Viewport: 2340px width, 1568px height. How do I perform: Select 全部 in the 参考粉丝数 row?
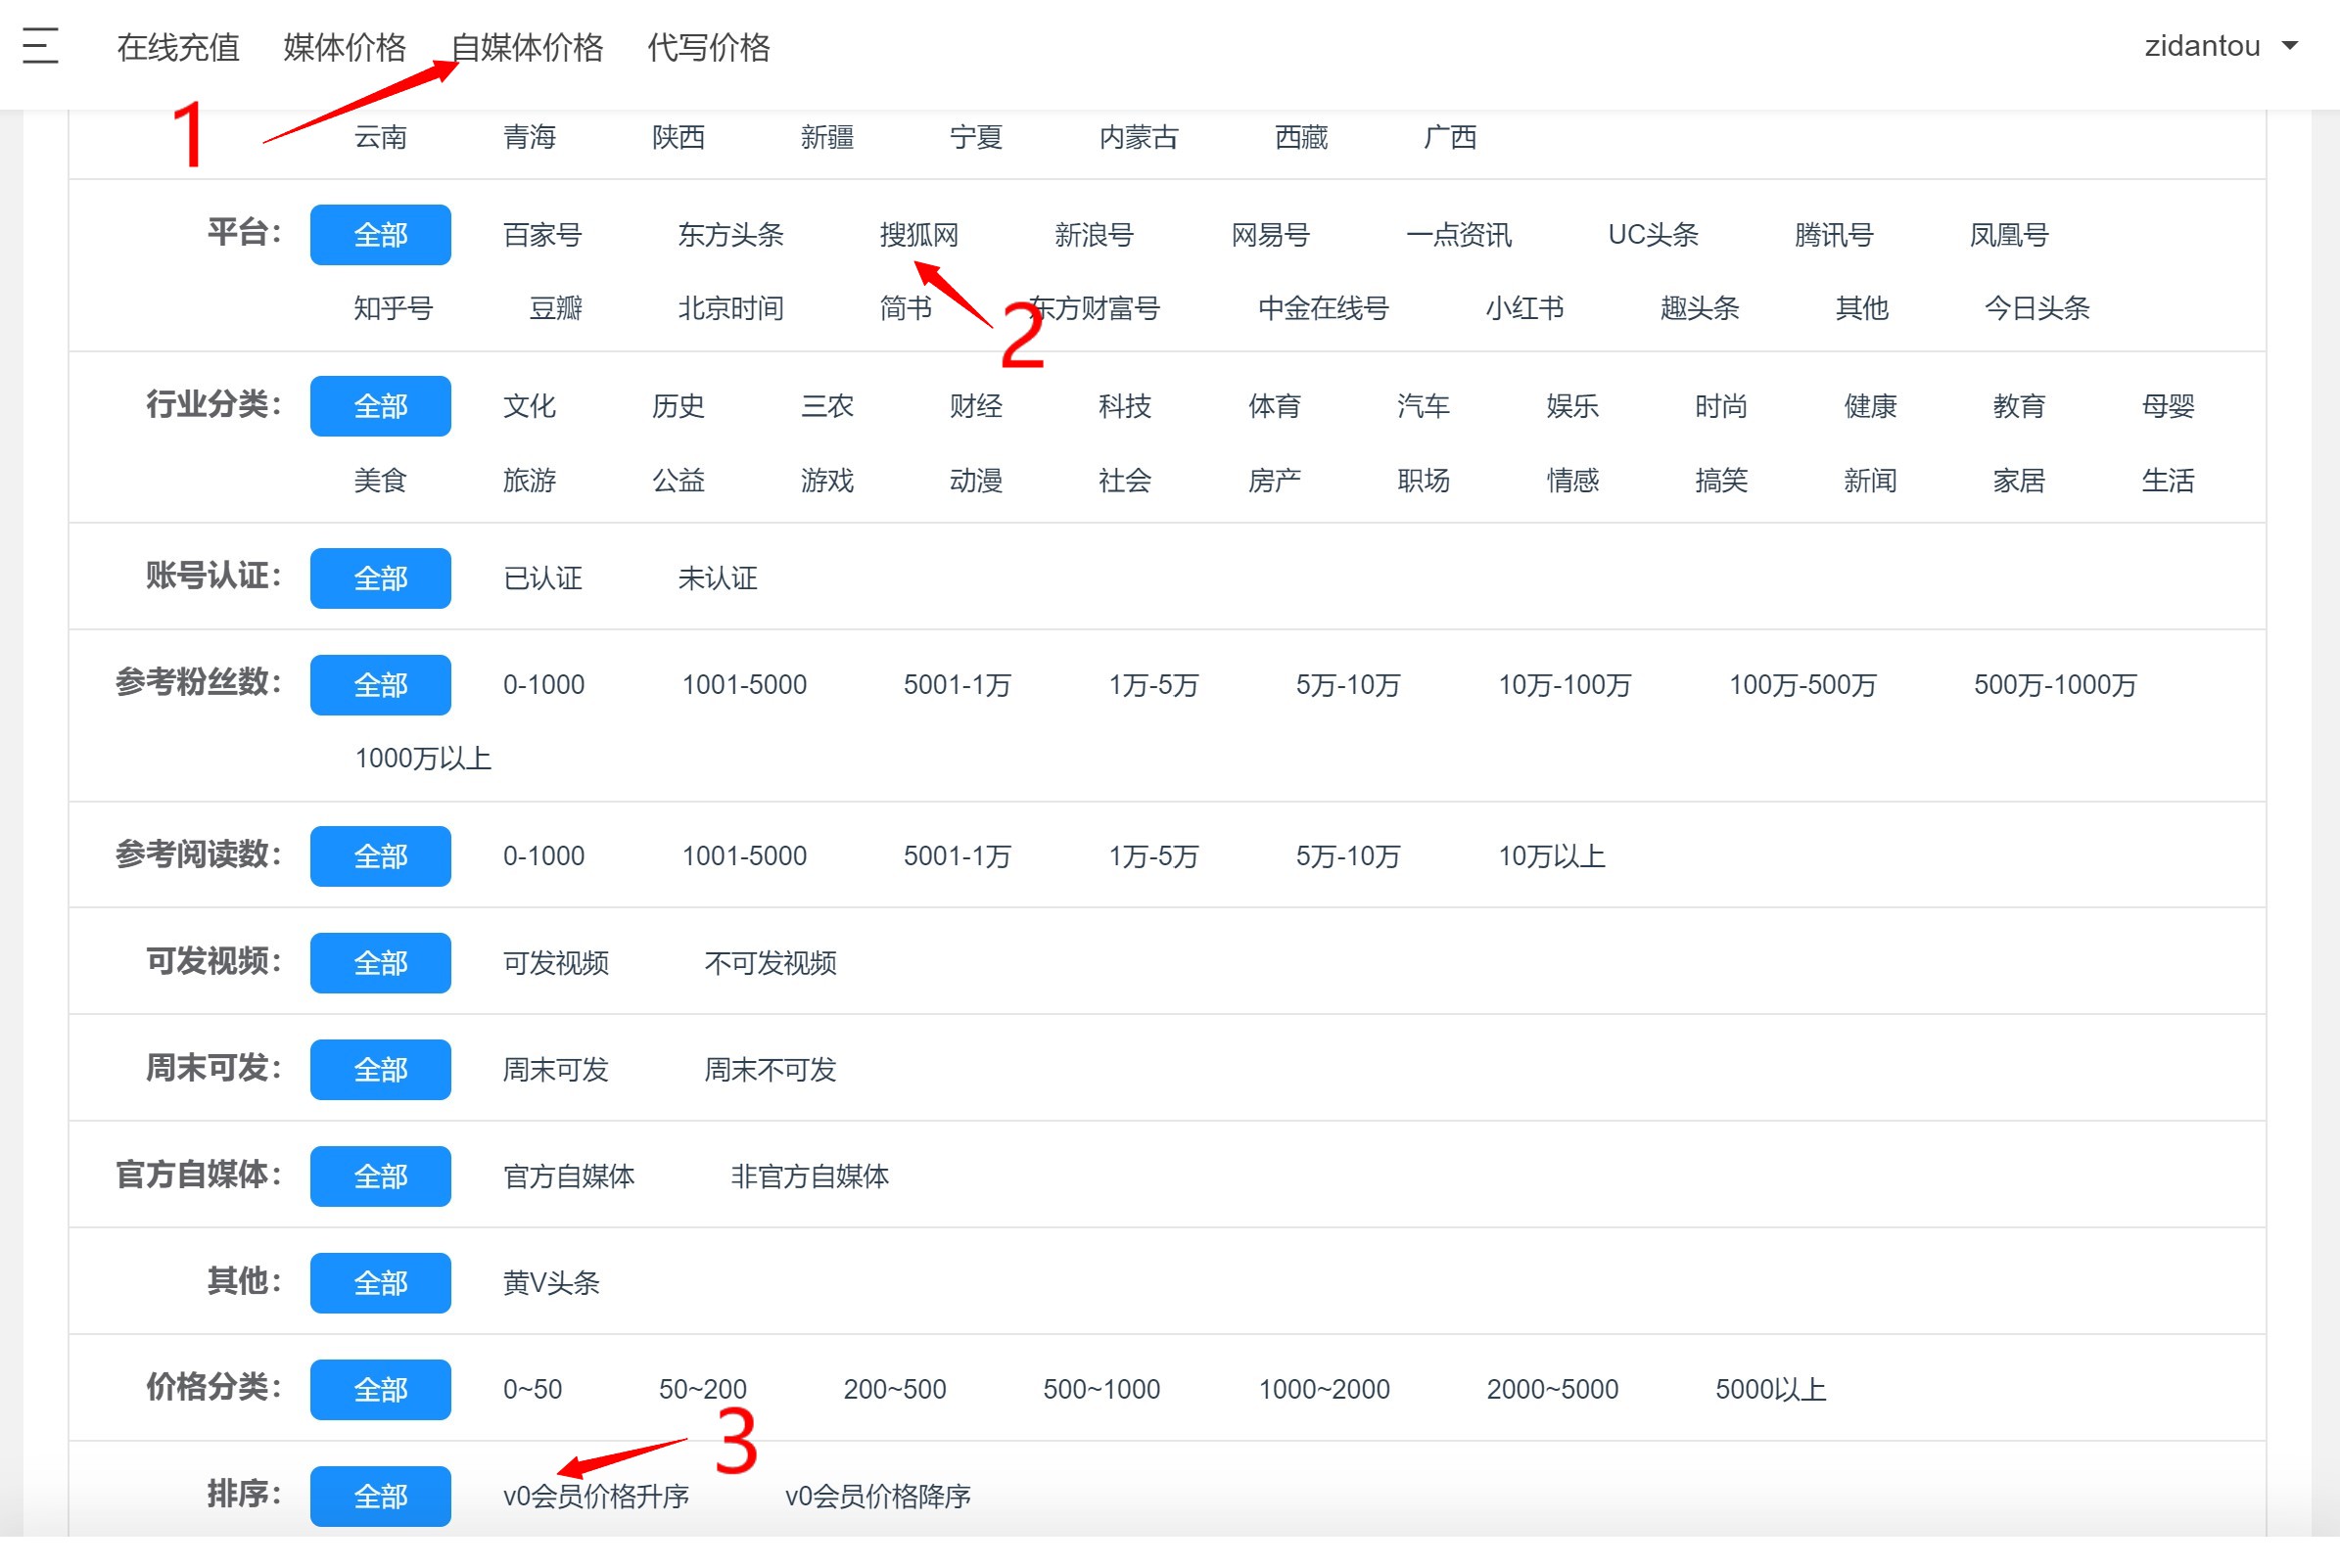pos(380,685)
